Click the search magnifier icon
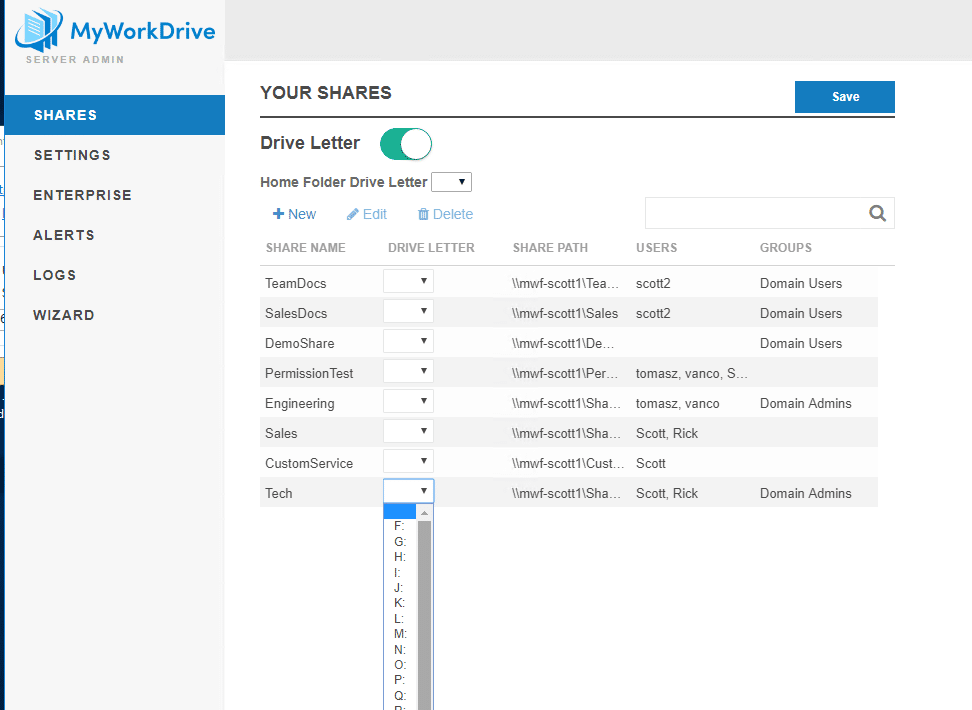 pos(877,213)
